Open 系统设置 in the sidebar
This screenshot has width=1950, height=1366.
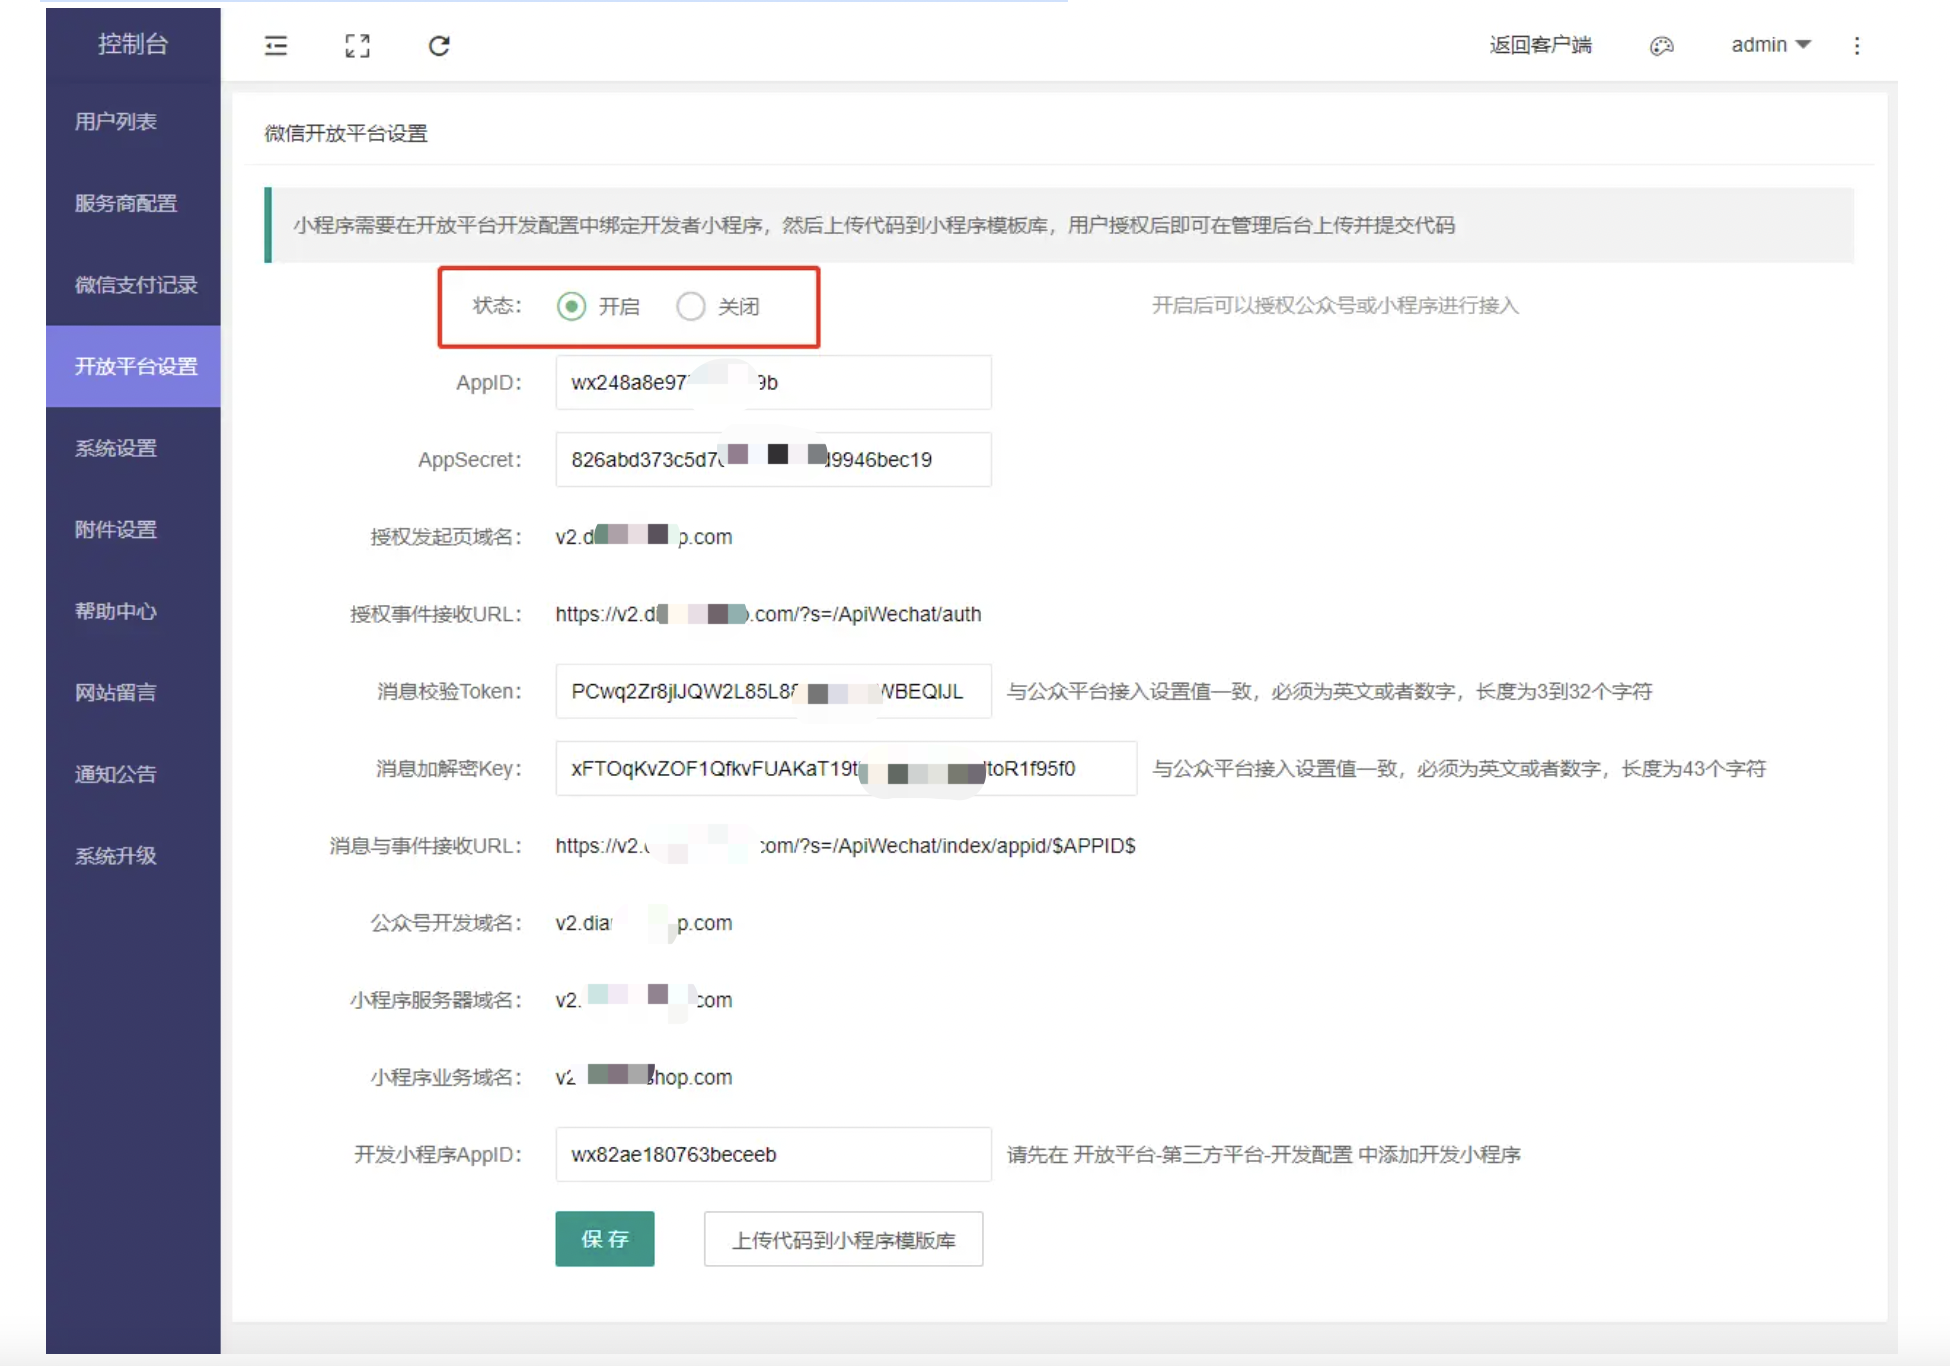(133, 448)
